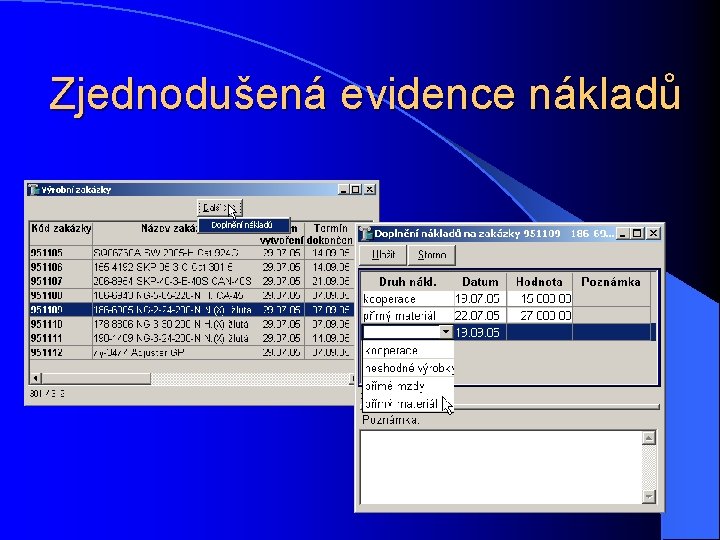Click the Storno button
Screen dimensions: 720x540
pos(432,255)
